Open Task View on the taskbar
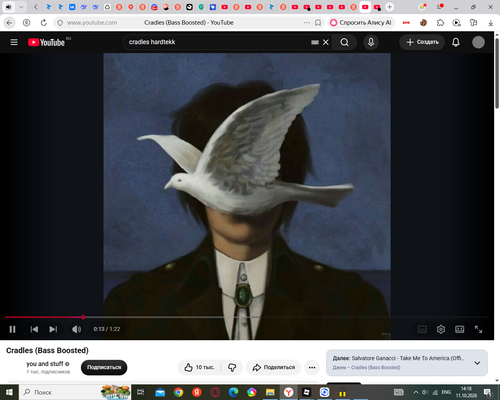 tap(140, 392)
